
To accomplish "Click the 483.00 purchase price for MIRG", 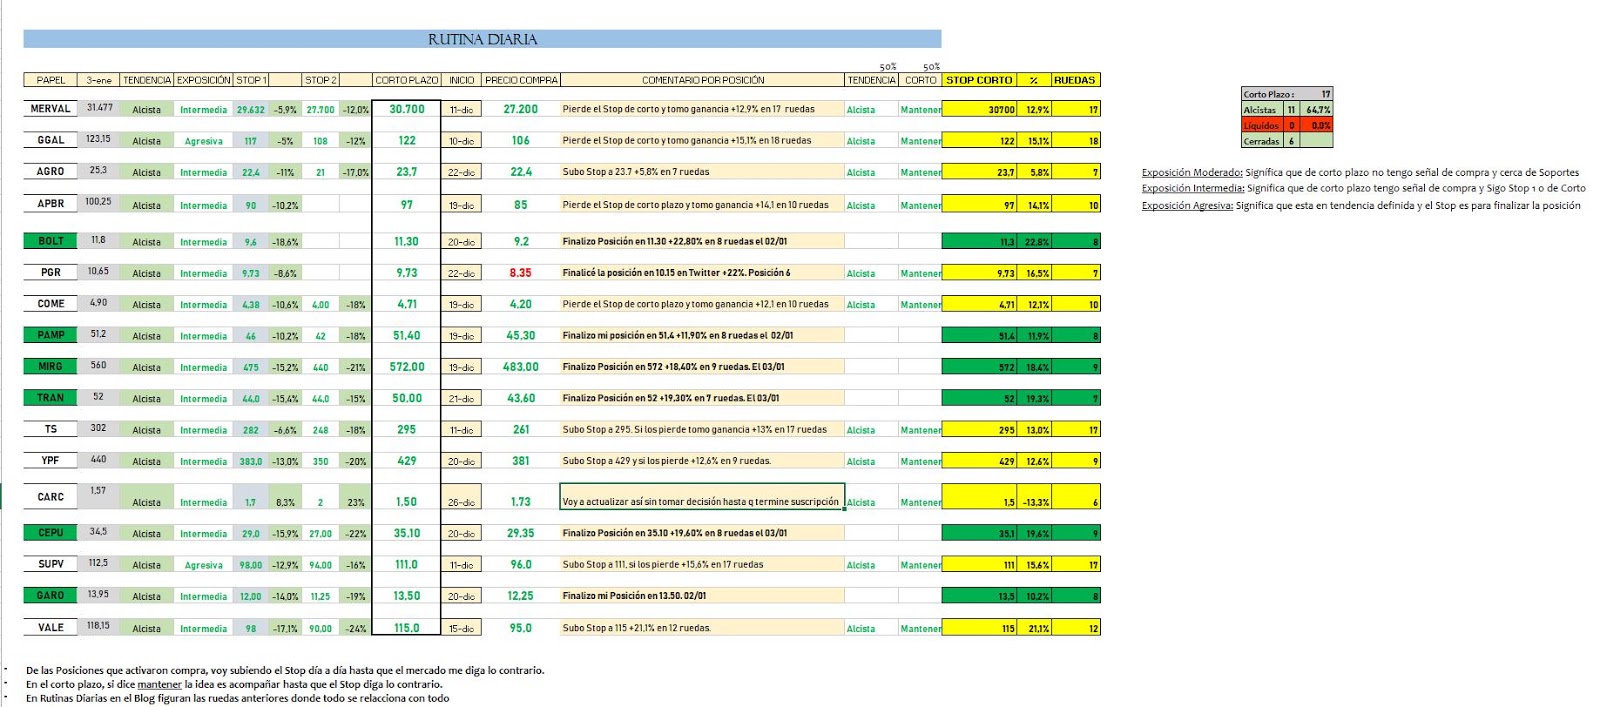I will tap(520, 367).
